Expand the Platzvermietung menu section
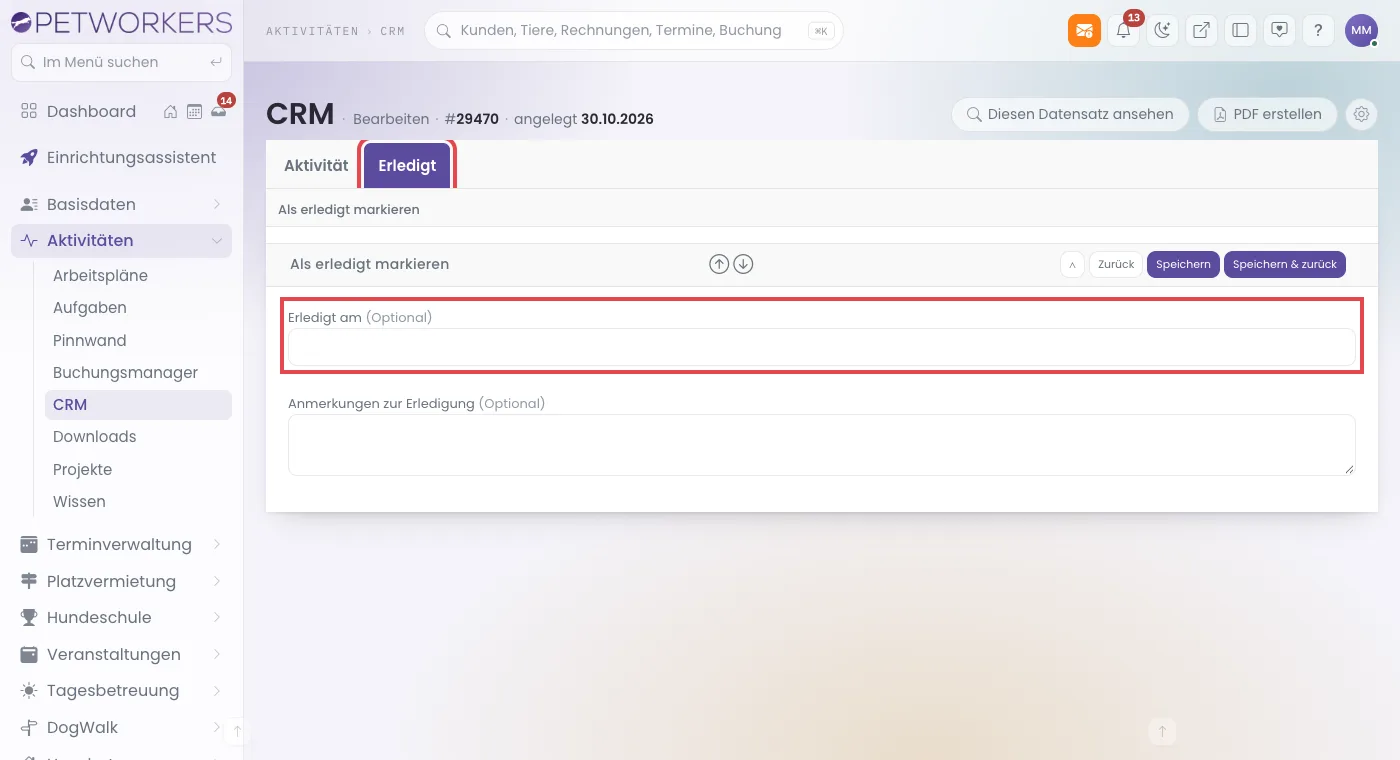The image size is (1400, 760). pyautogui.click(x=121, y=581)
